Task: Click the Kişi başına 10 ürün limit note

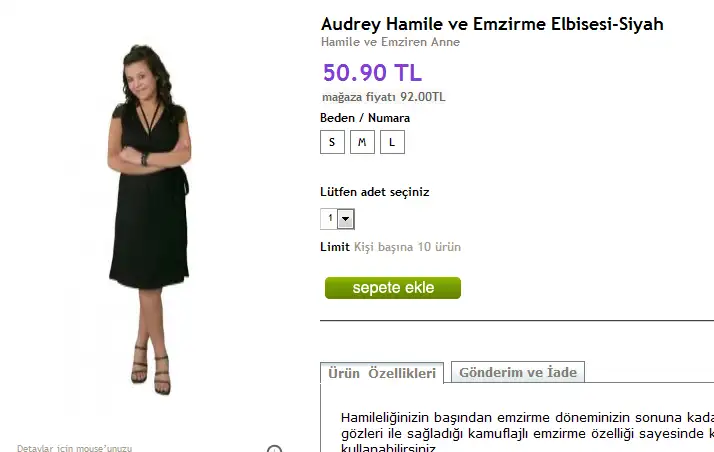Action: pyautogui.click(x=408, y=247)
